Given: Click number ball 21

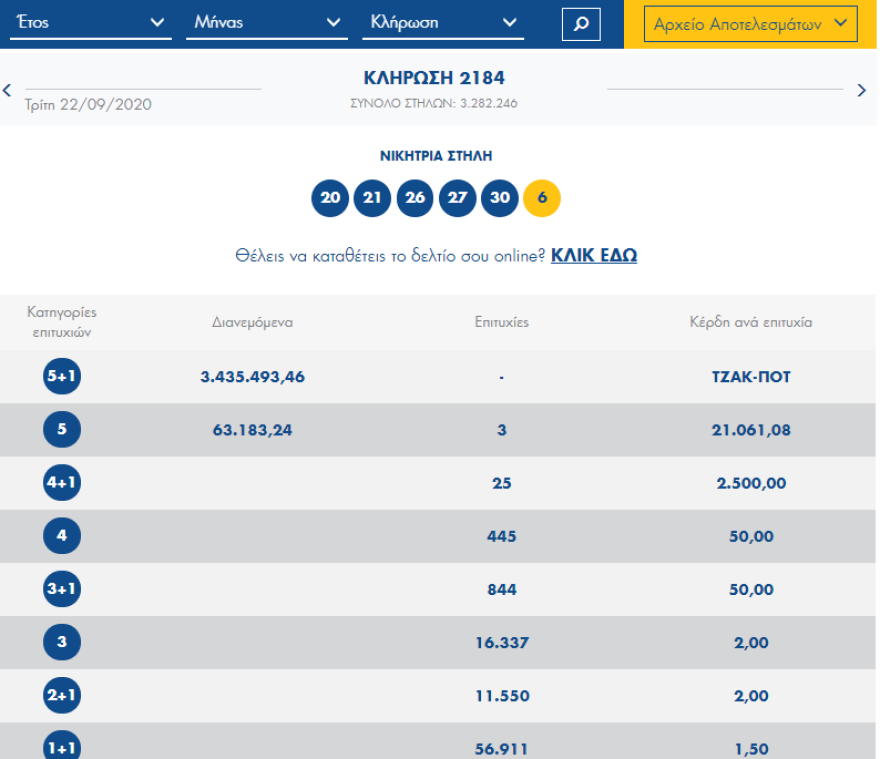Looking at the screenshot, I should pyautogui.click(x=372, y=198).
